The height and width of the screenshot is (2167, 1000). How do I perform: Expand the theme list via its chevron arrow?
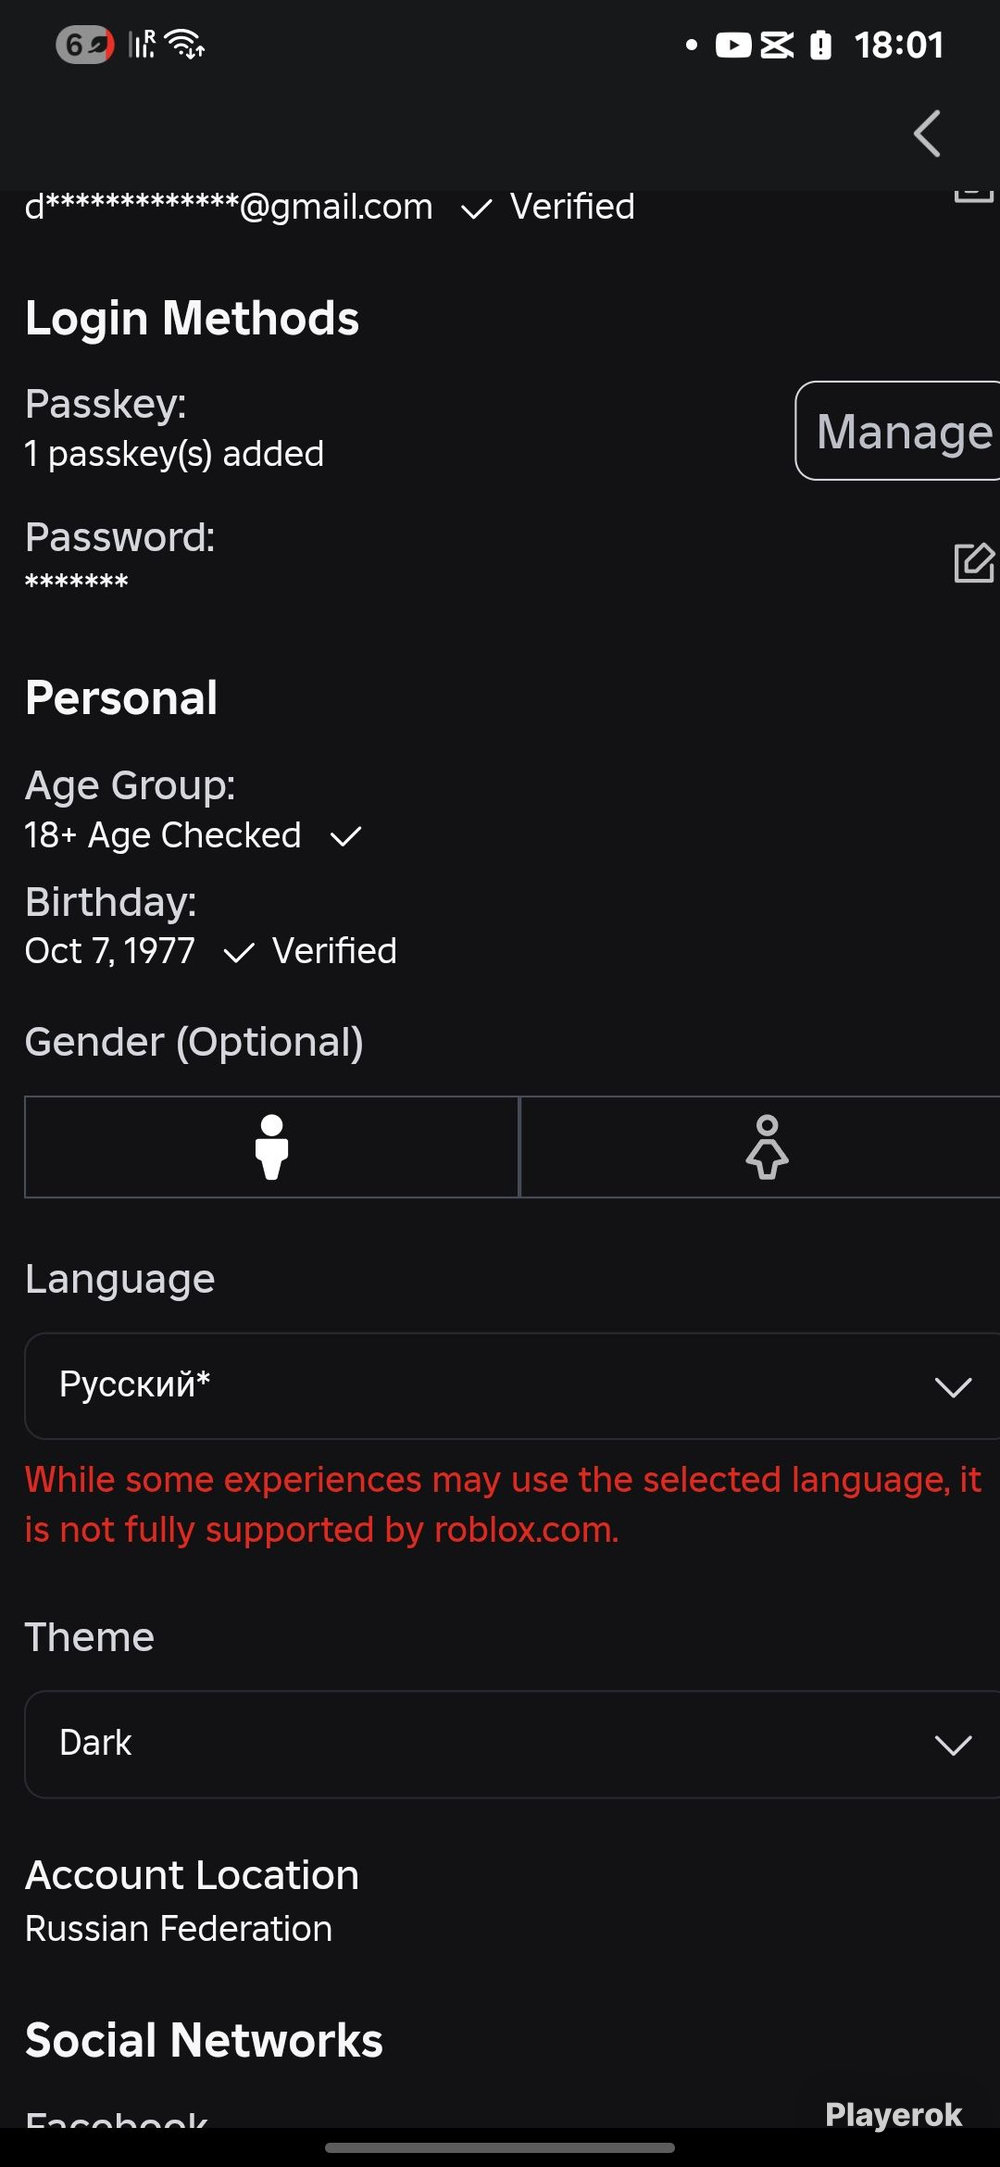coord(953,1745)
